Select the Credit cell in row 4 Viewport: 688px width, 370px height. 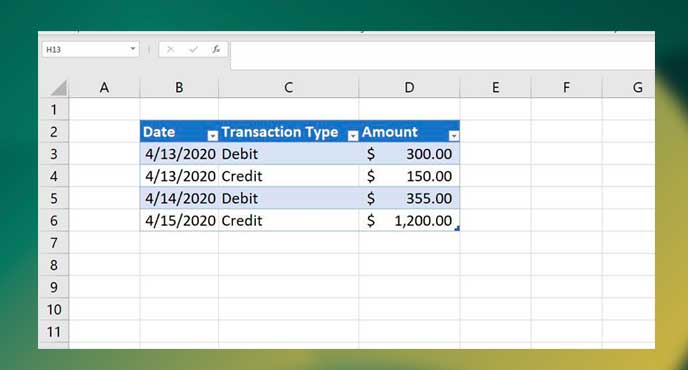[288, 176]
